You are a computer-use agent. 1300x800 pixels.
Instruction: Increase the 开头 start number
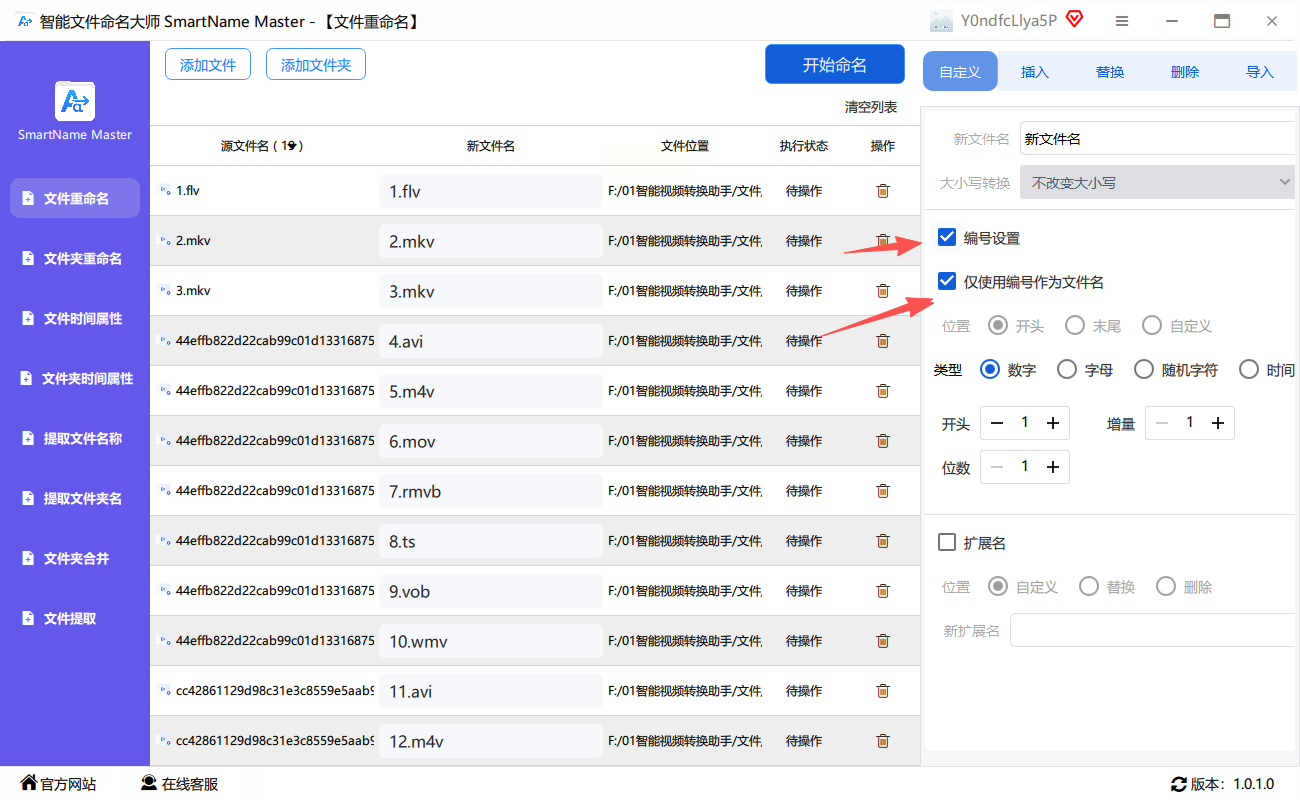pyautogui.click(x=1052, y=424)
